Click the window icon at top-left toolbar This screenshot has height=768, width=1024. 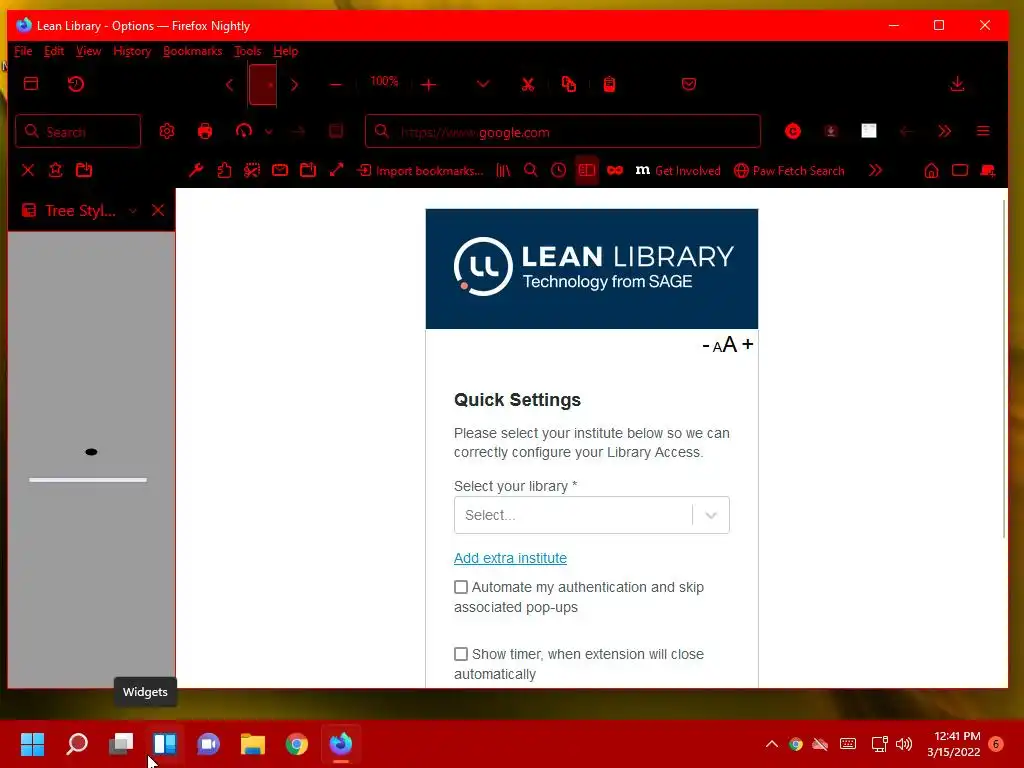31,84
